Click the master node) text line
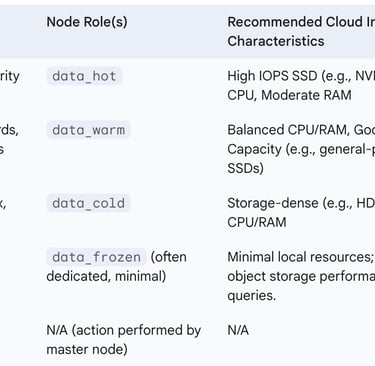The height and width of the screenshot is (366, 375). [x=87, y=350]
